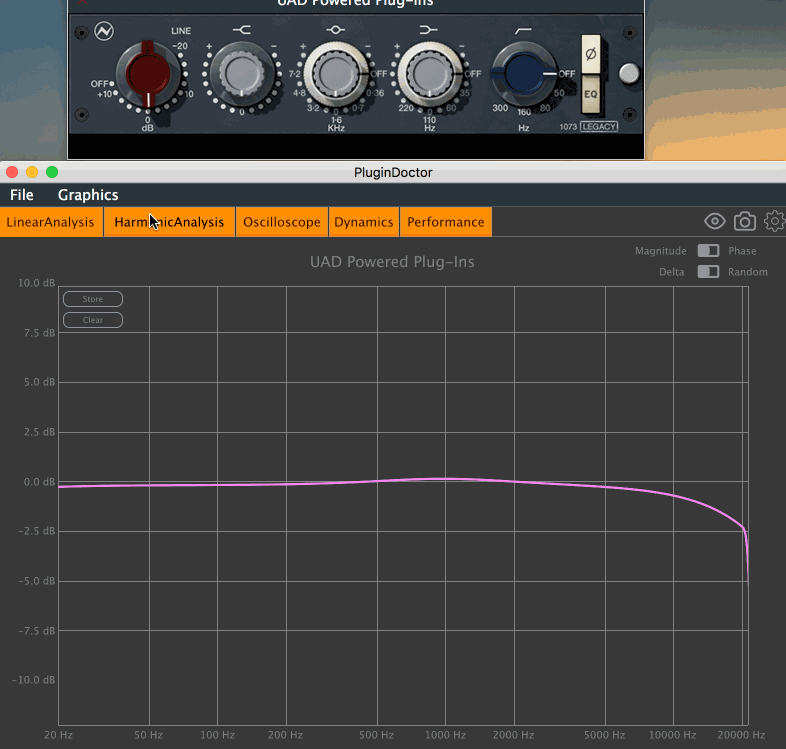
Task: Click the 1000 Hz axis label
Action: click(x=446, y=735)
